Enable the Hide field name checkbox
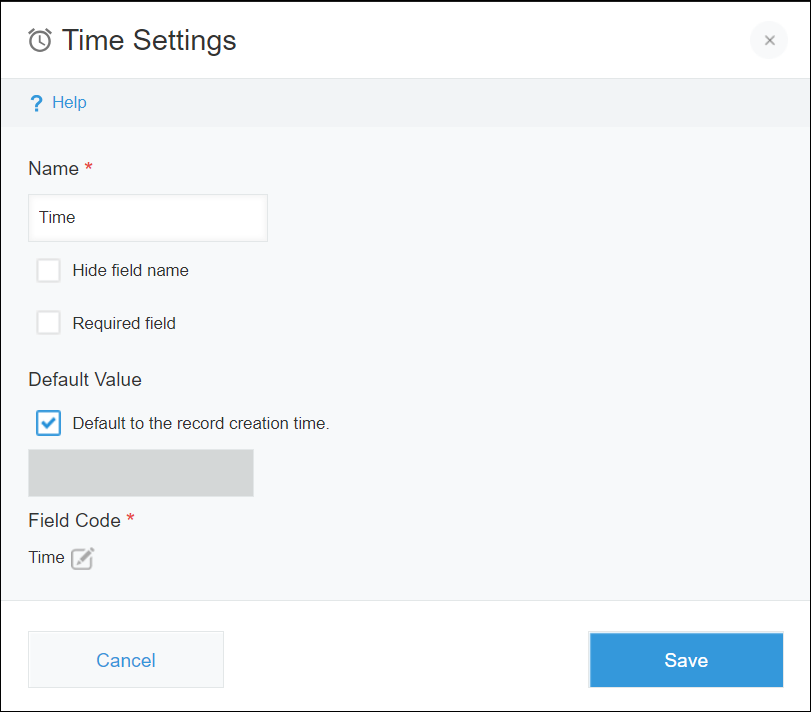 (x=48, y=270)
